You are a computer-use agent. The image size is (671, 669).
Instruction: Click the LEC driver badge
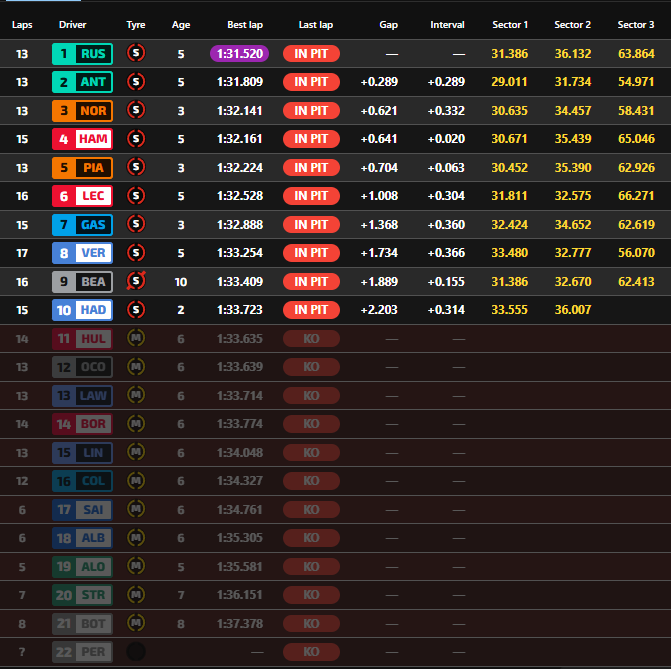(82, 196)
